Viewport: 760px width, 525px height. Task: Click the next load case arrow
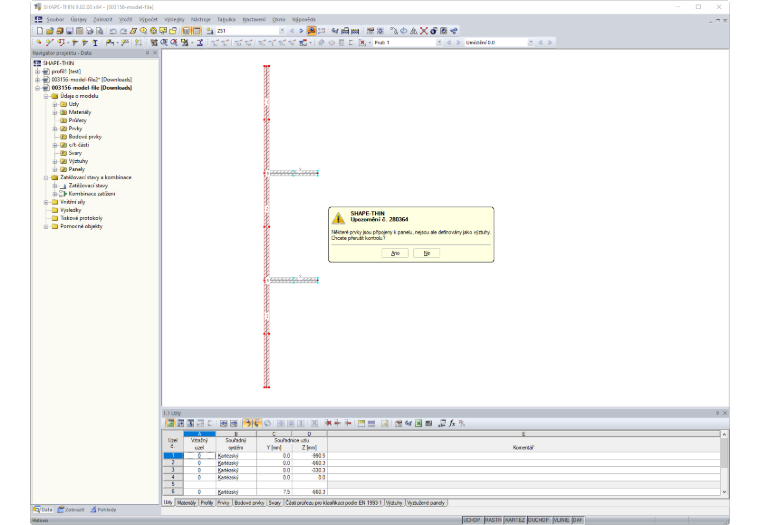pyautogui.click(x=301, y=31)
